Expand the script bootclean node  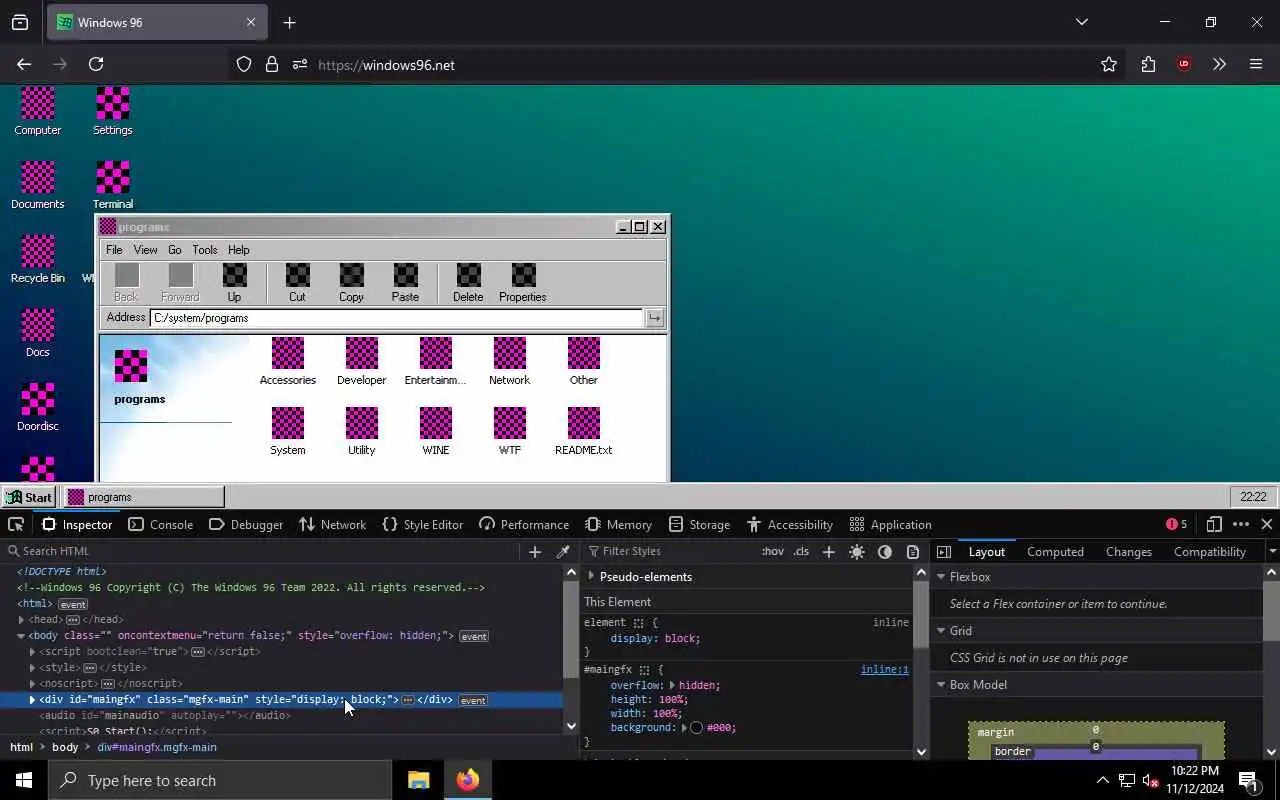(32, 652)
